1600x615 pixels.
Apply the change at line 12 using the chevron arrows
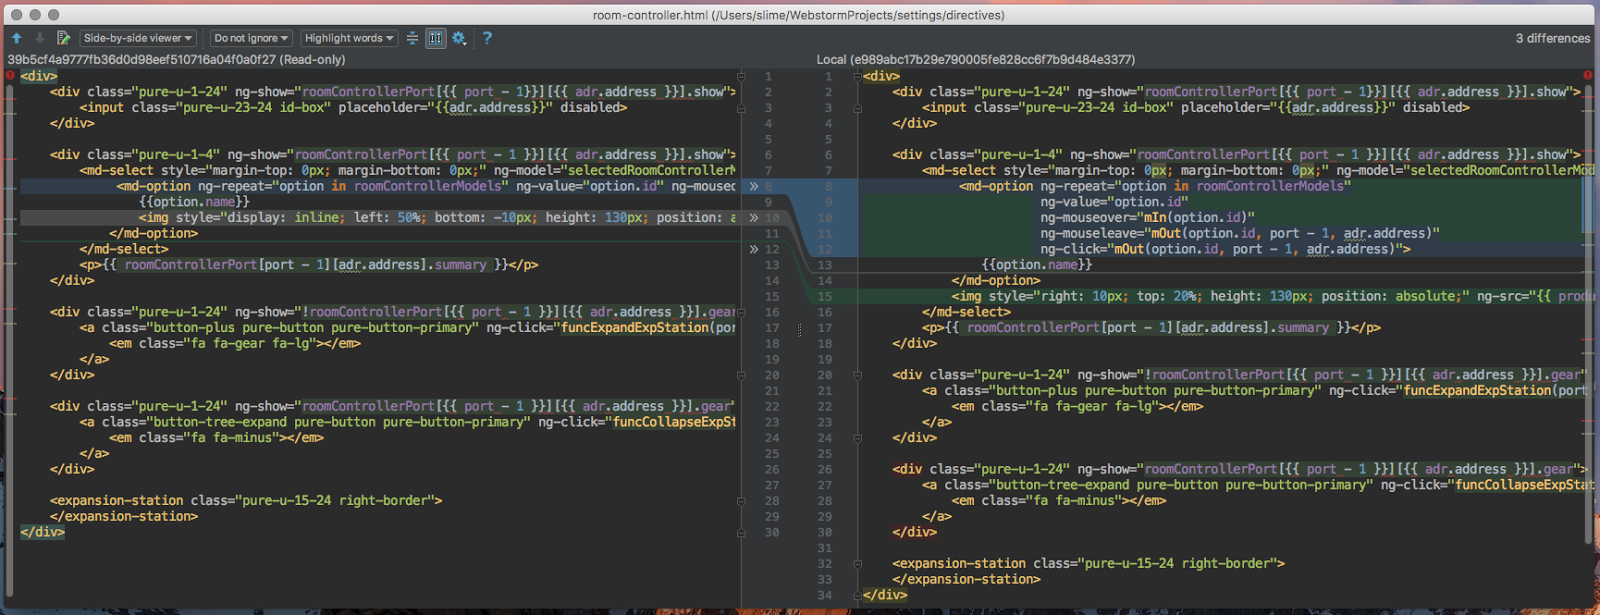click(x=753, y=249)
